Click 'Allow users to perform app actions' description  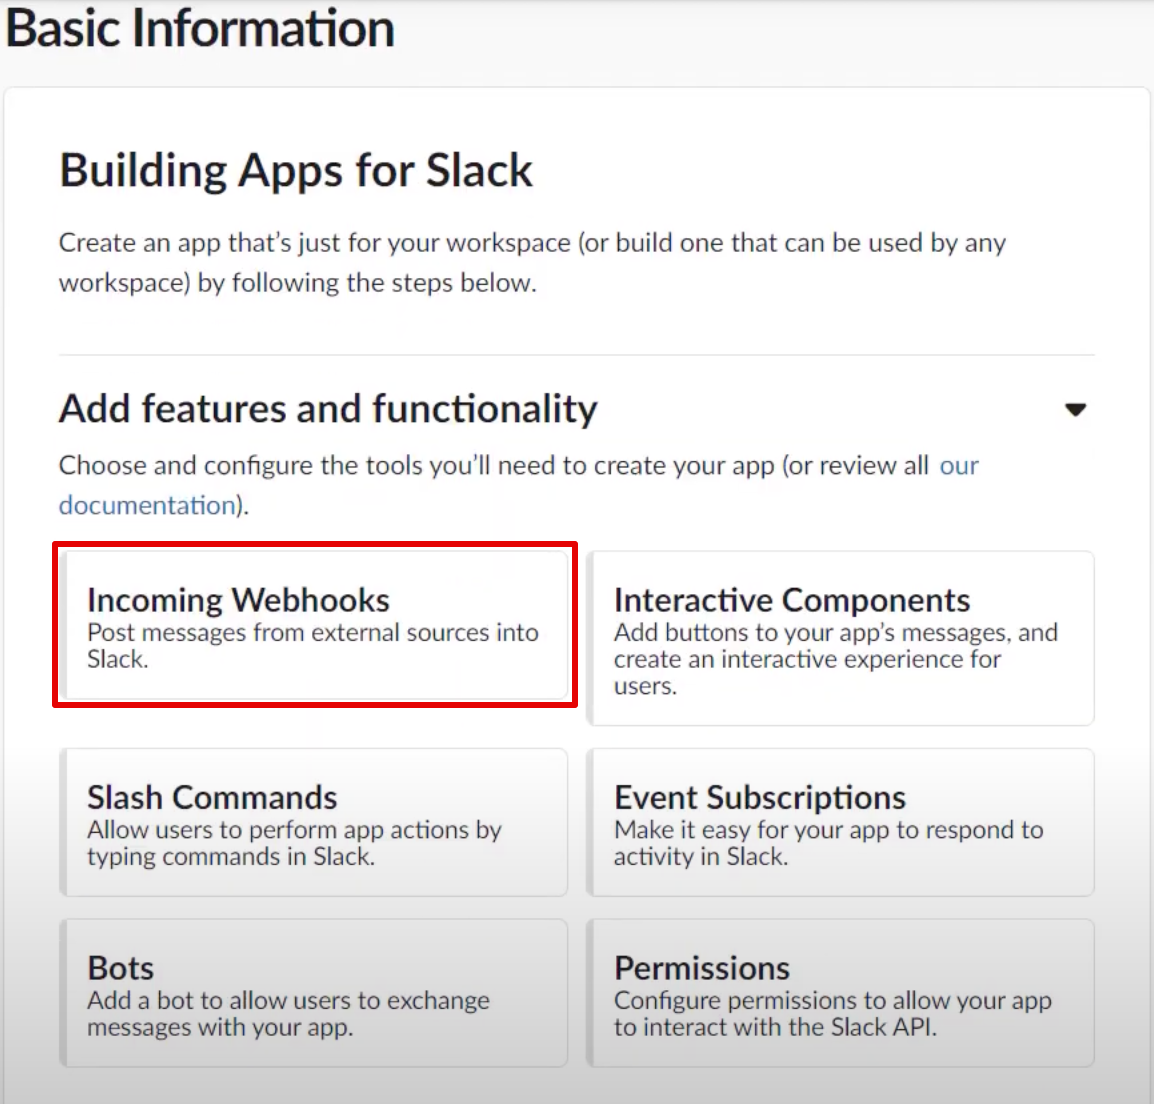pos(294,843)
